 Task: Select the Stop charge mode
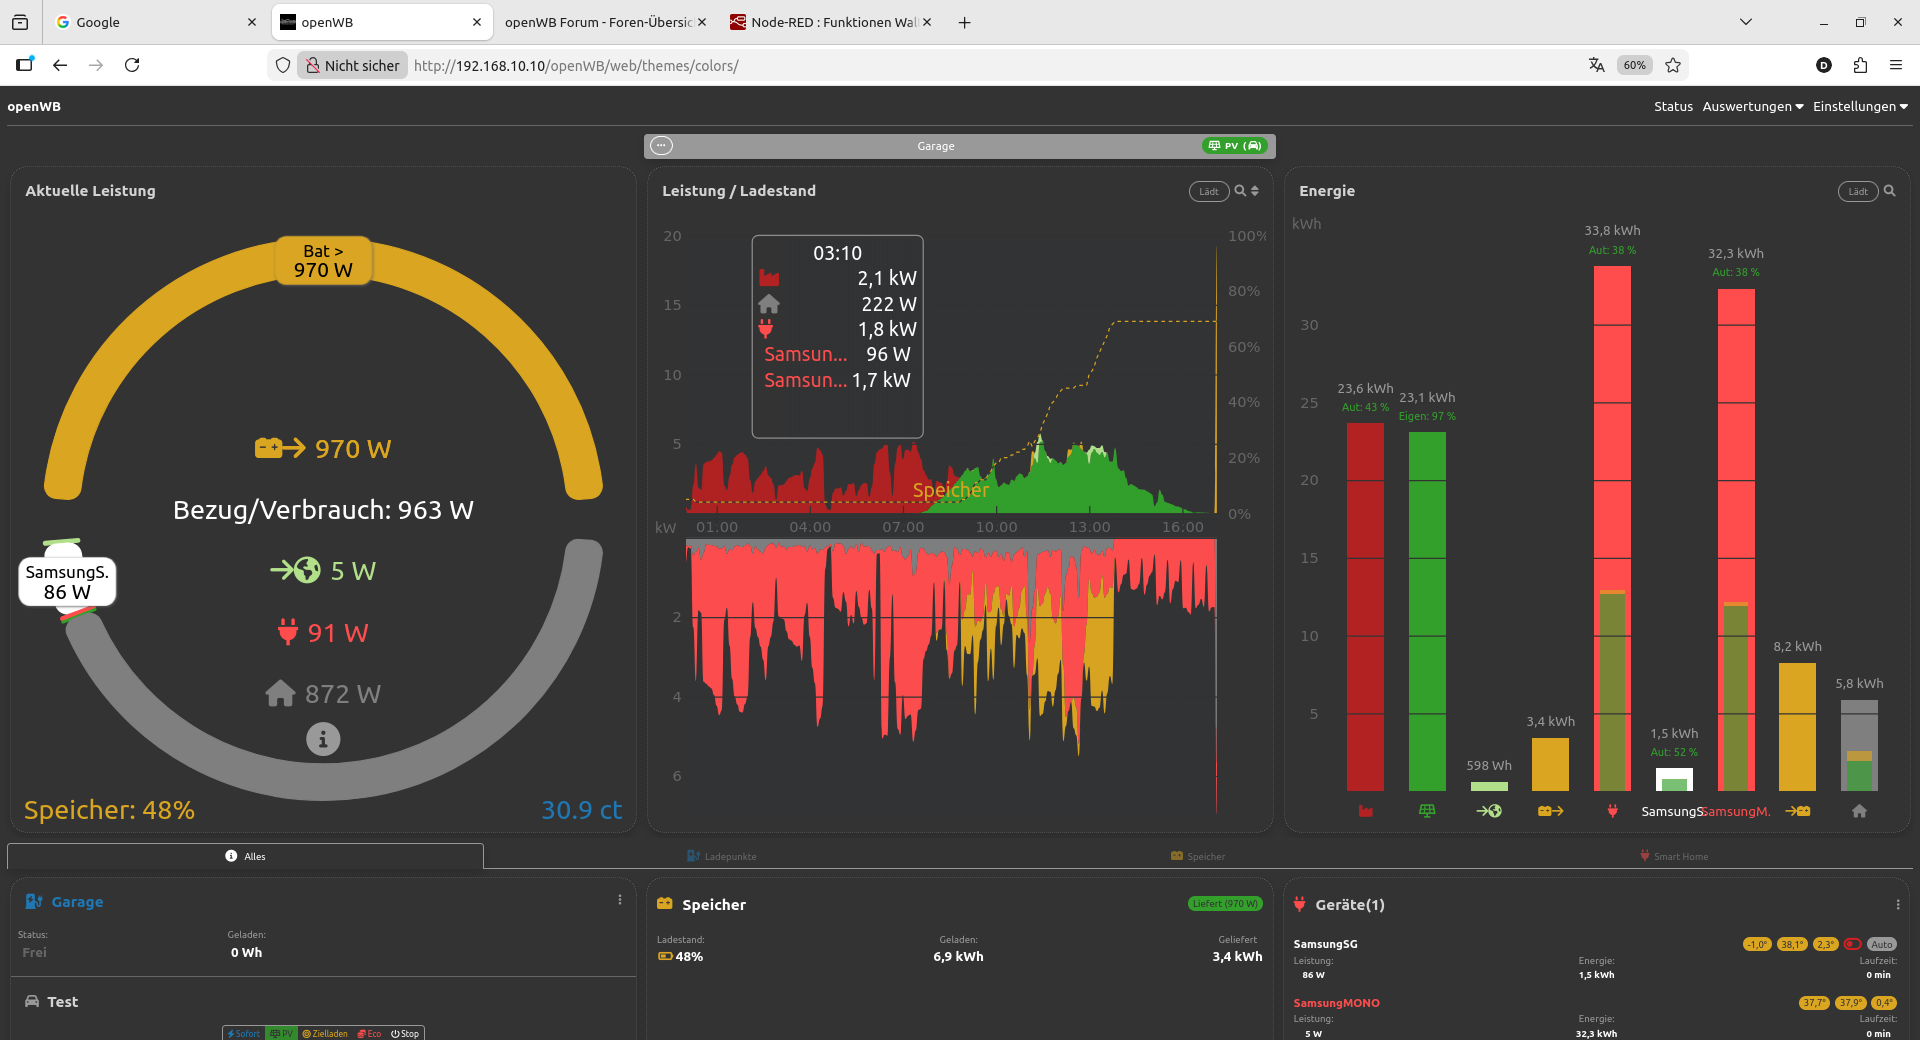[405, 1033]
